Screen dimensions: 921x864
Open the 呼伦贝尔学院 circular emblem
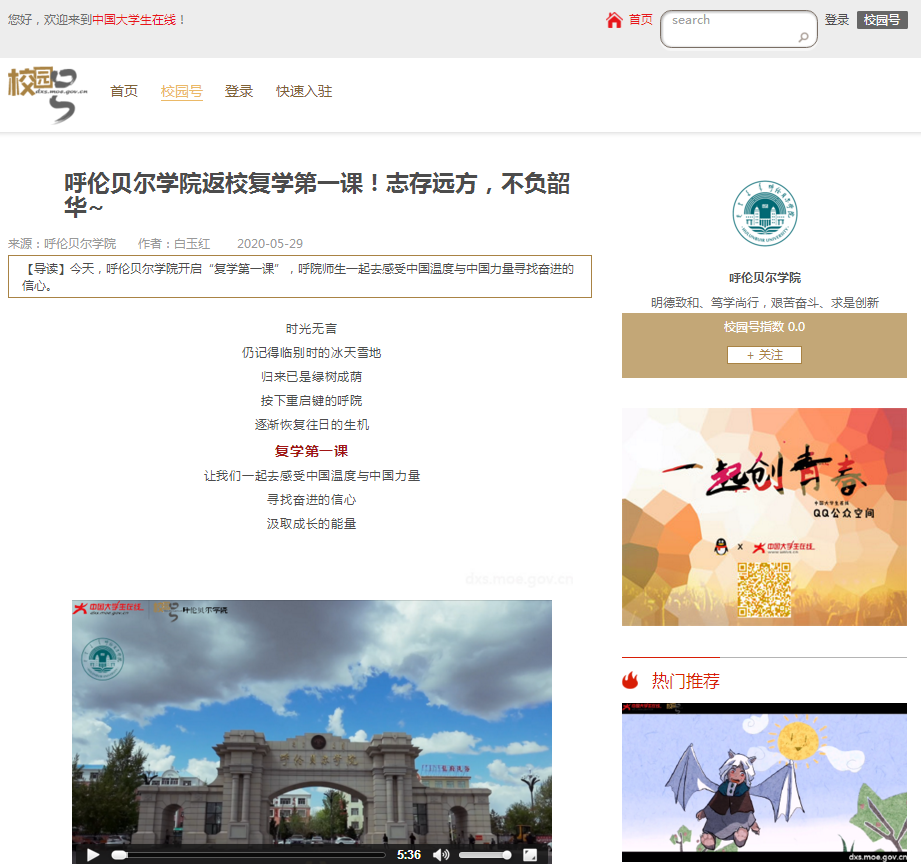(764, 214)
